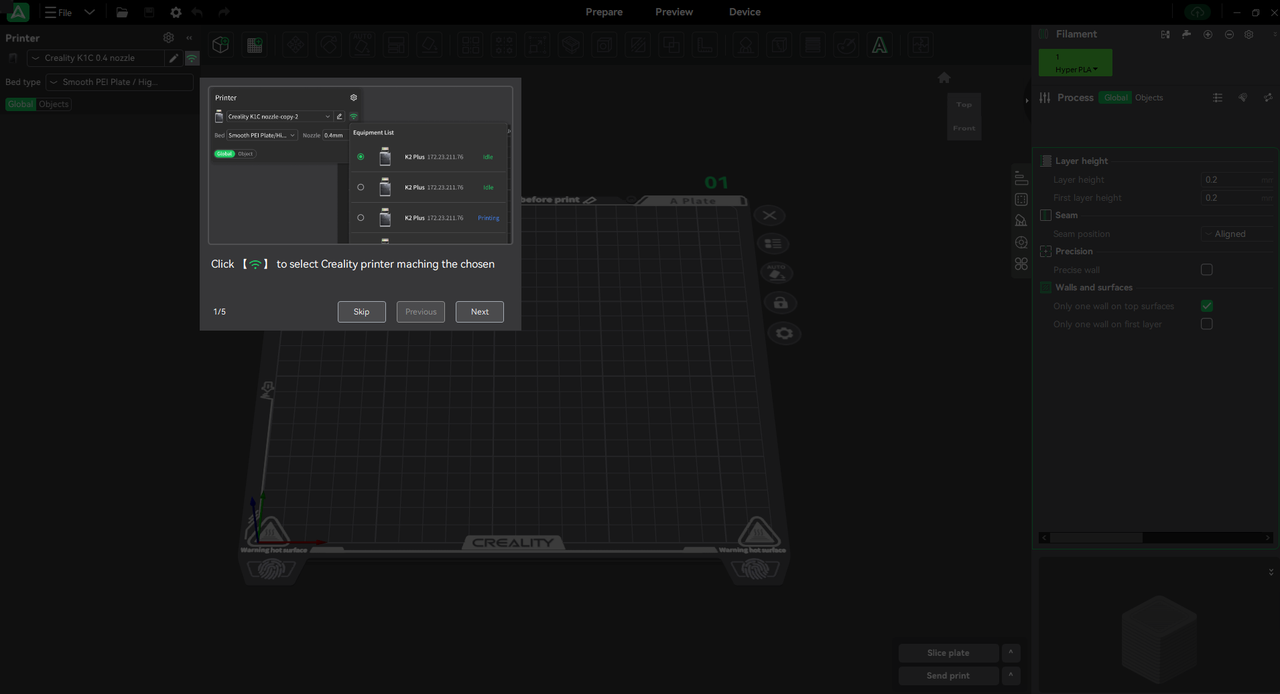
Task: Click the process settings list icon
Action: 1217,98
